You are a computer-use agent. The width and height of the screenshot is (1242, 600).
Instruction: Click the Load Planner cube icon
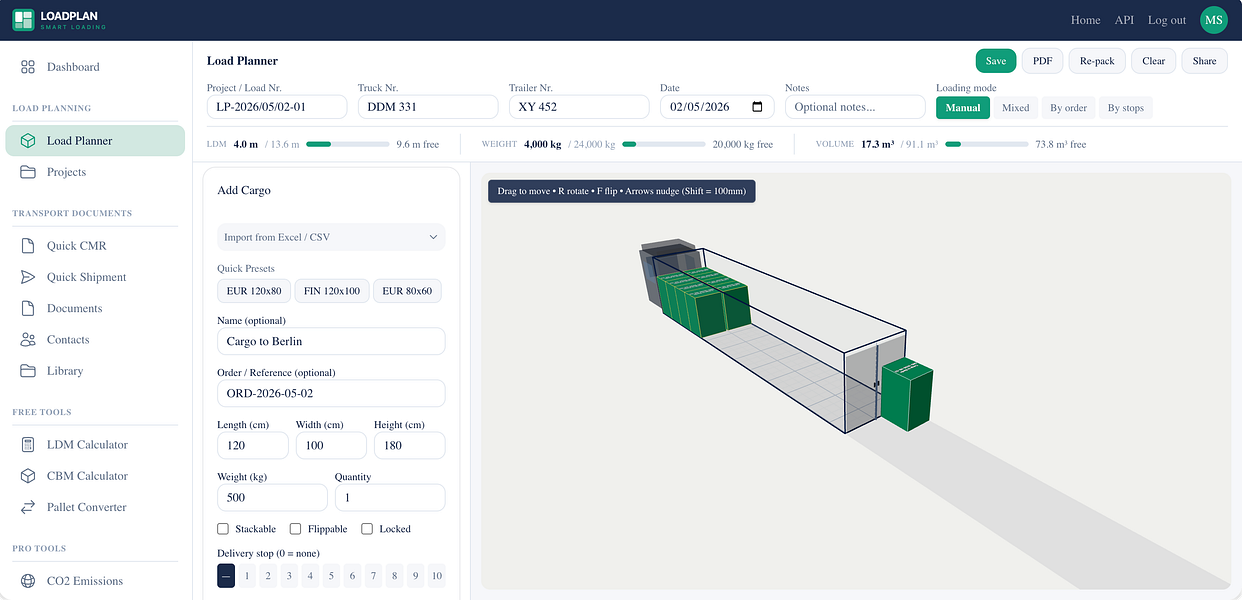tap(28, 141)
